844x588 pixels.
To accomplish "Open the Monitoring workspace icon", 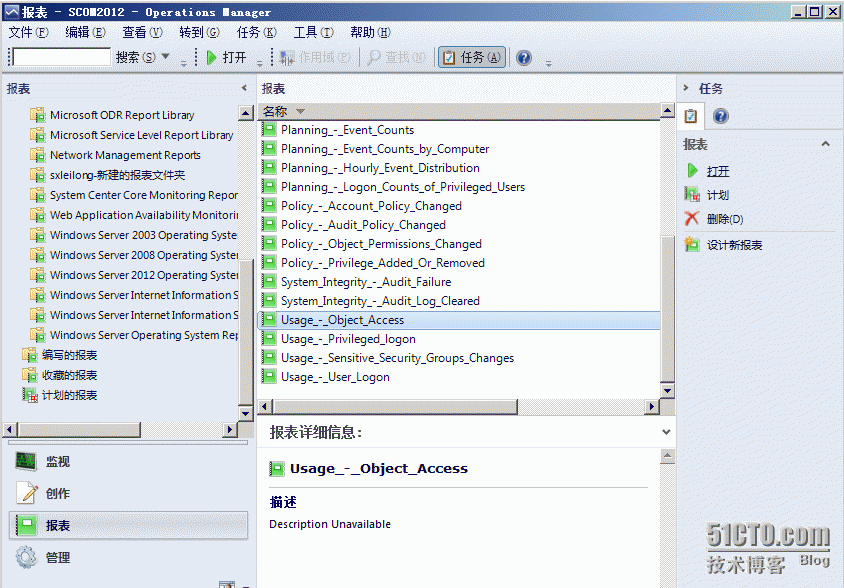I will click(x=25, y=461).
